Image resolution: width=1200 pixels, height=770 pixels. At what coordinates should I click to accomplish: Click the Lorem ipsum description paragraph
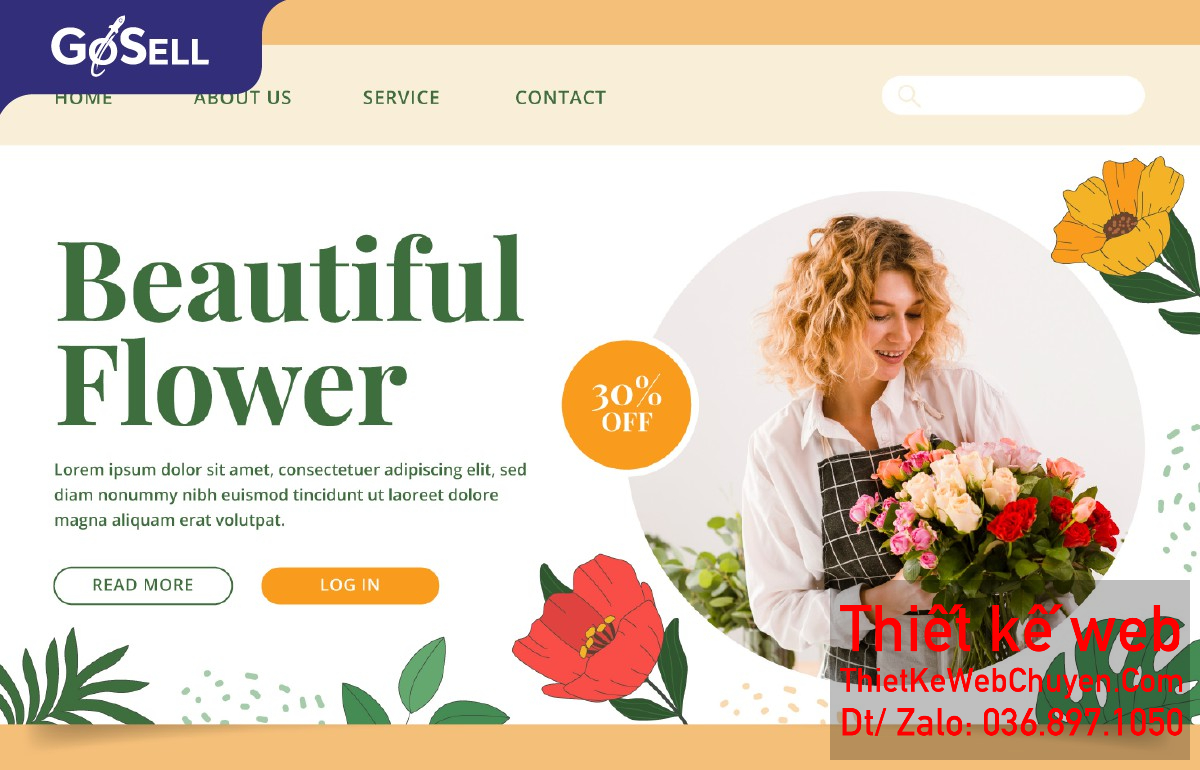pos(290,495)
